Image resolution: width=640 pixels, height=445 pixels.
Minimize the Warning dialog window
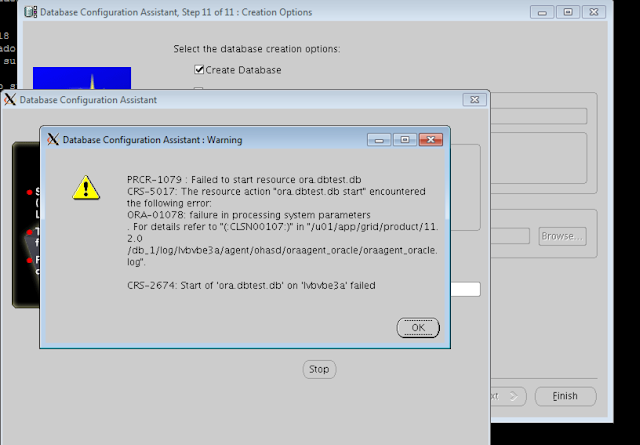tap(379, 140)
